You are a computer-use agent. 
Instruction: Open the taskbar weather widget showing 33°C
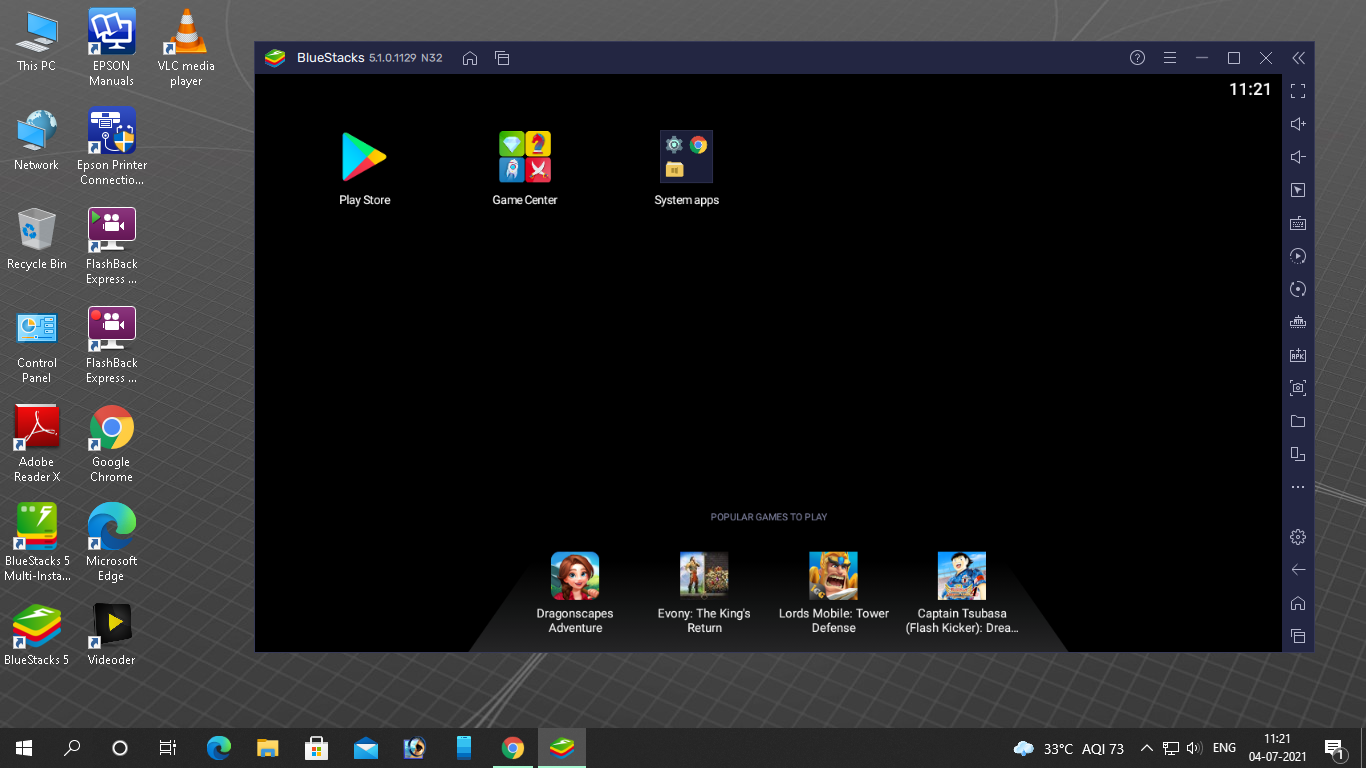[1069, 748]
